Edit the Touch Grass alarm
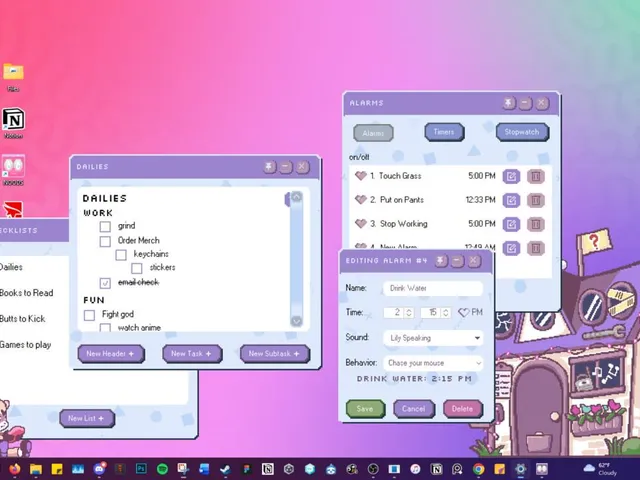Viewport: 640px width, 480px height. click(511, 176)
